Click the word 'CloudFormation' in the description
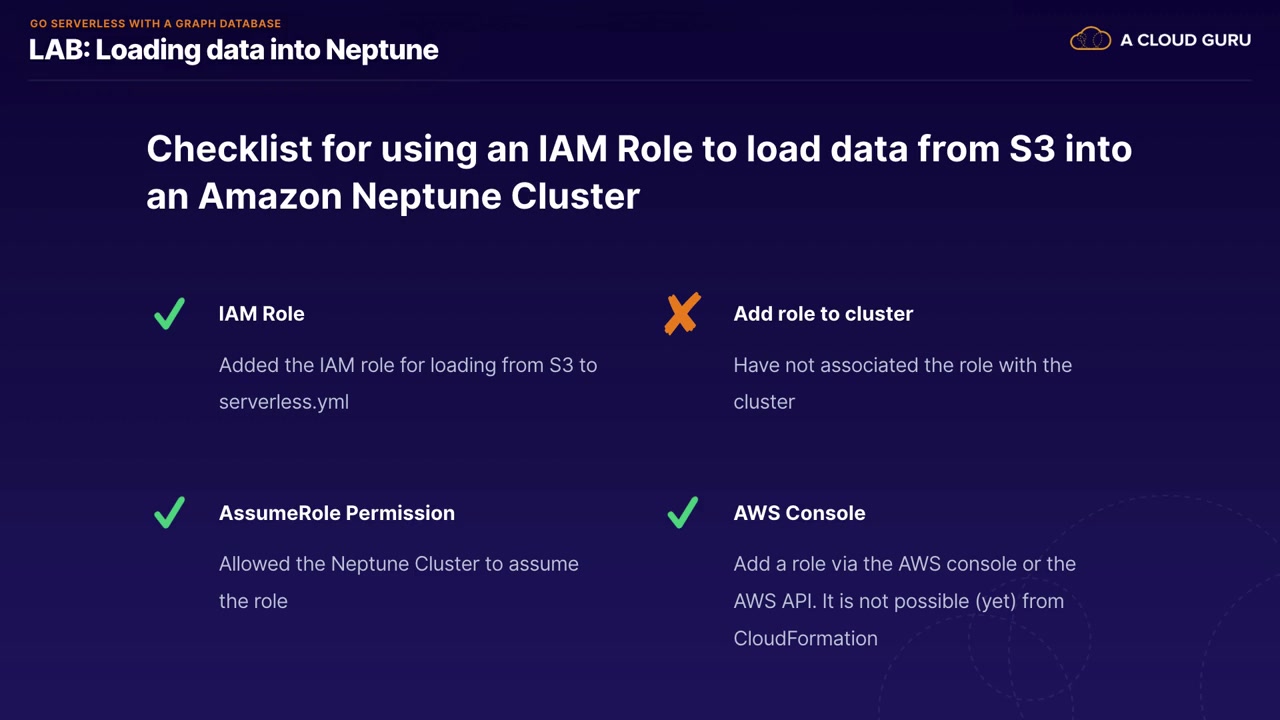The image size is (1280, 720). pos(805,639)
